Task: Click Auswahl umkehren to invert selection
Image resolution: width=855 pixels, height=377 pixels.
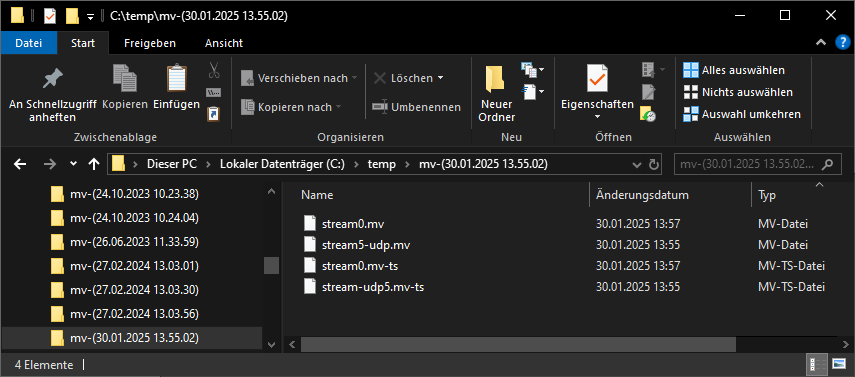Action: 742,114
